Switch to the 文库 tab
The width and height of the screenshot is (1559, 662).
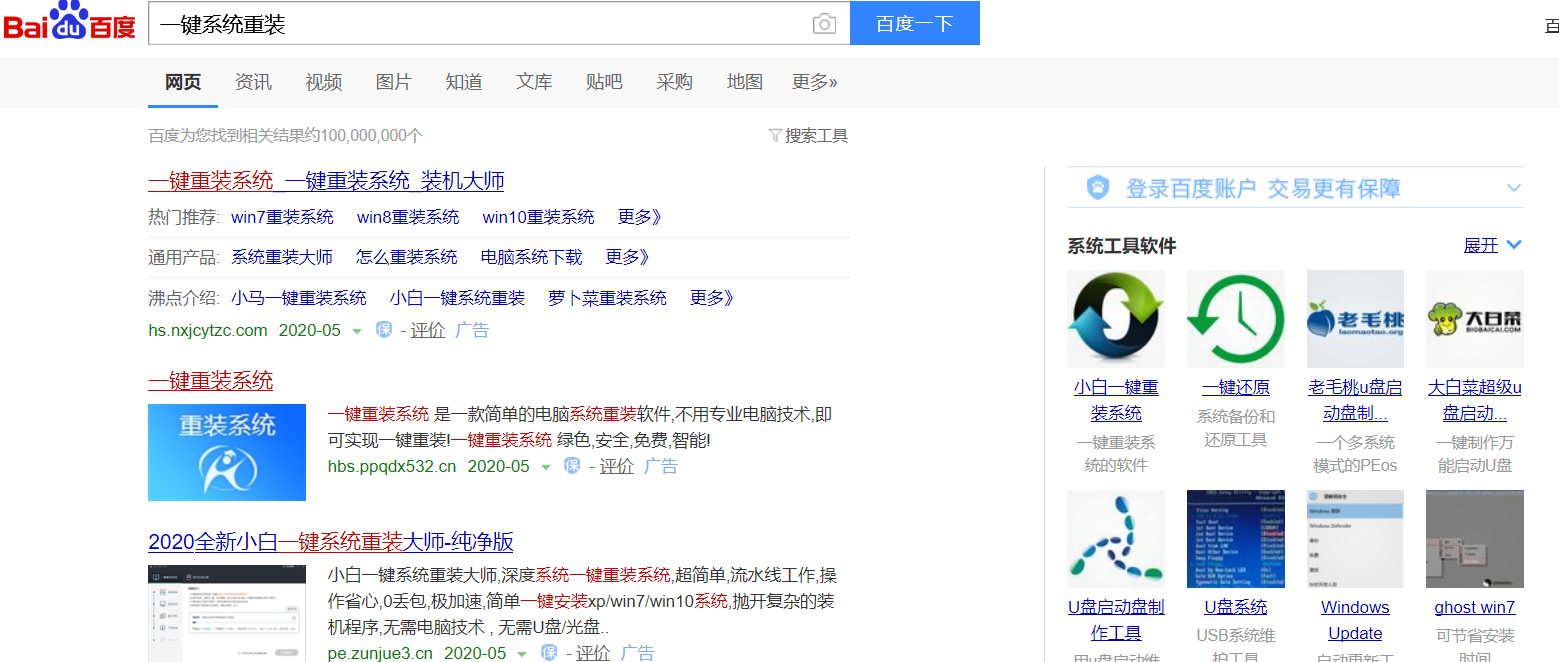[x=534, y=82]
